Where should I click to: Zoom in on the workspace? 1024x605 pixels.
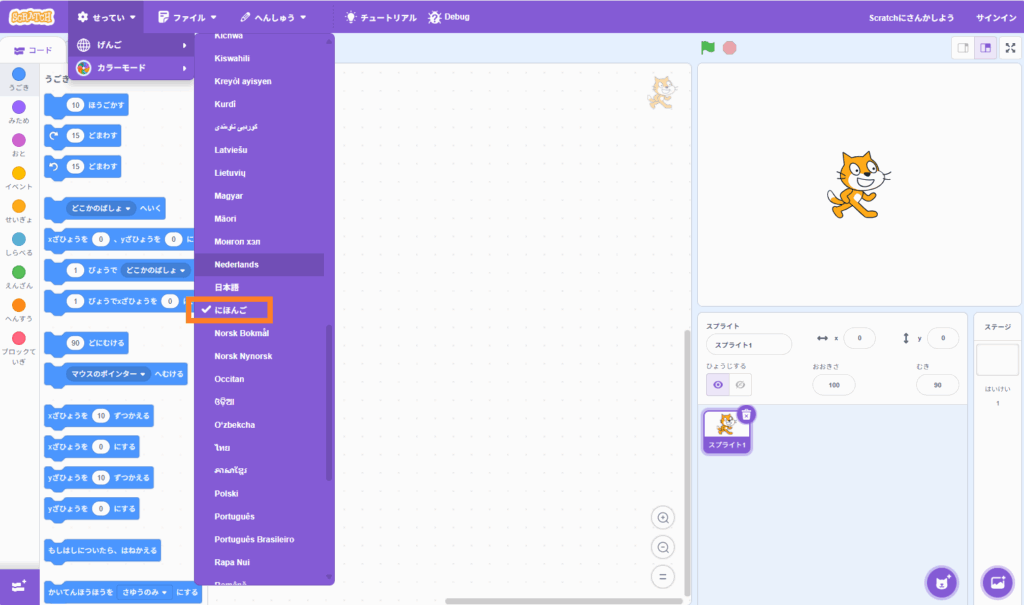[663, 518]
